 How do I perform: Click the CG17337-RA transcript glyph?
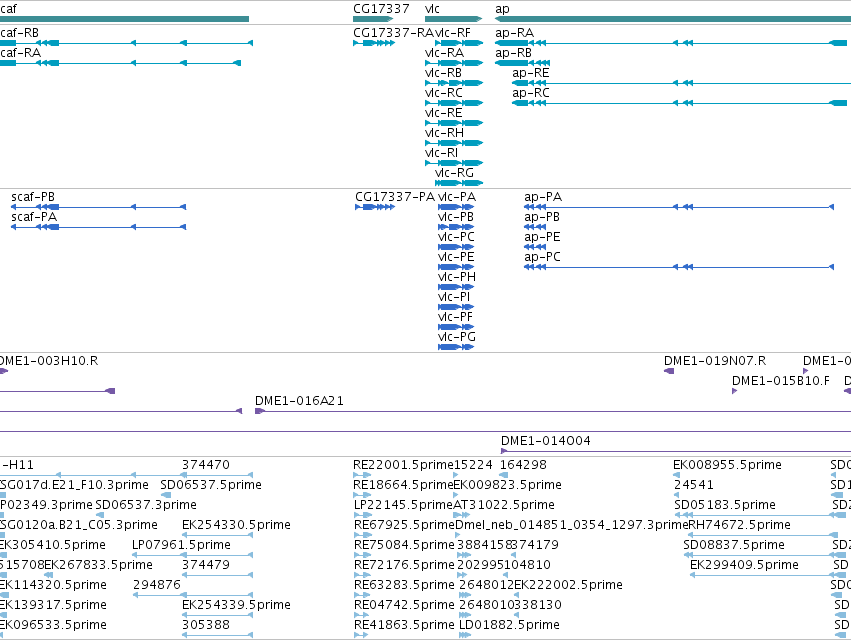tap(374, 43)
